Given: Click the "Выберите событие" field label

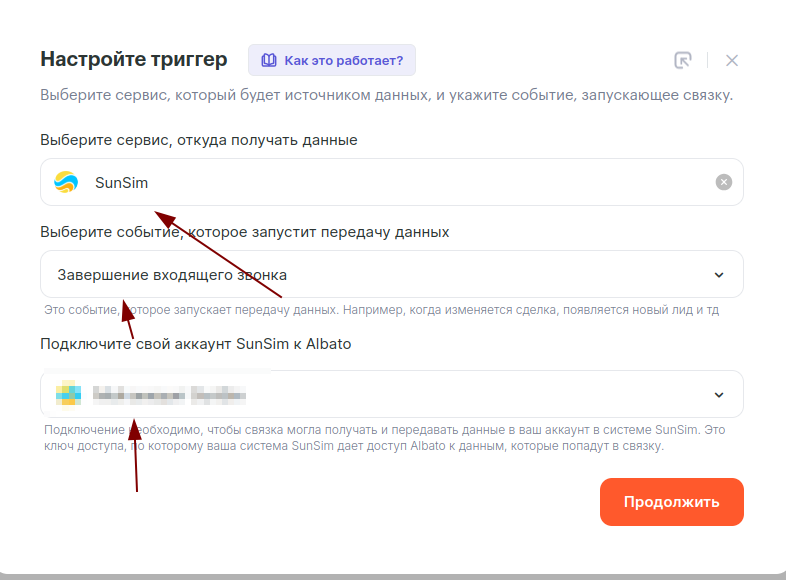Looking at the screenshot, I should pos(245,232).
